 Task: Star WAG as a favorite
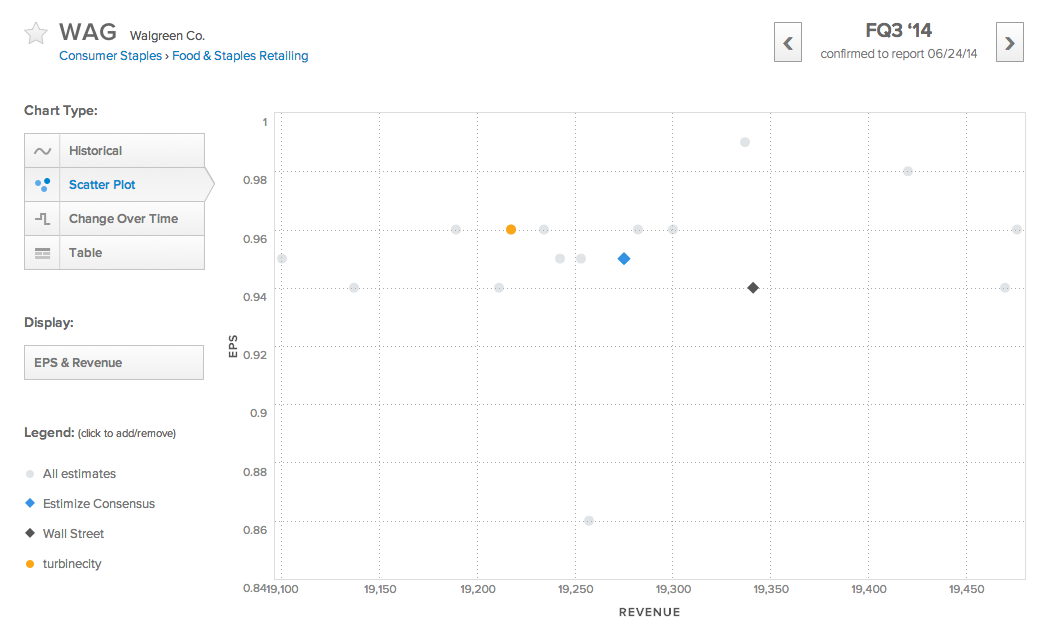click(35, 33)
